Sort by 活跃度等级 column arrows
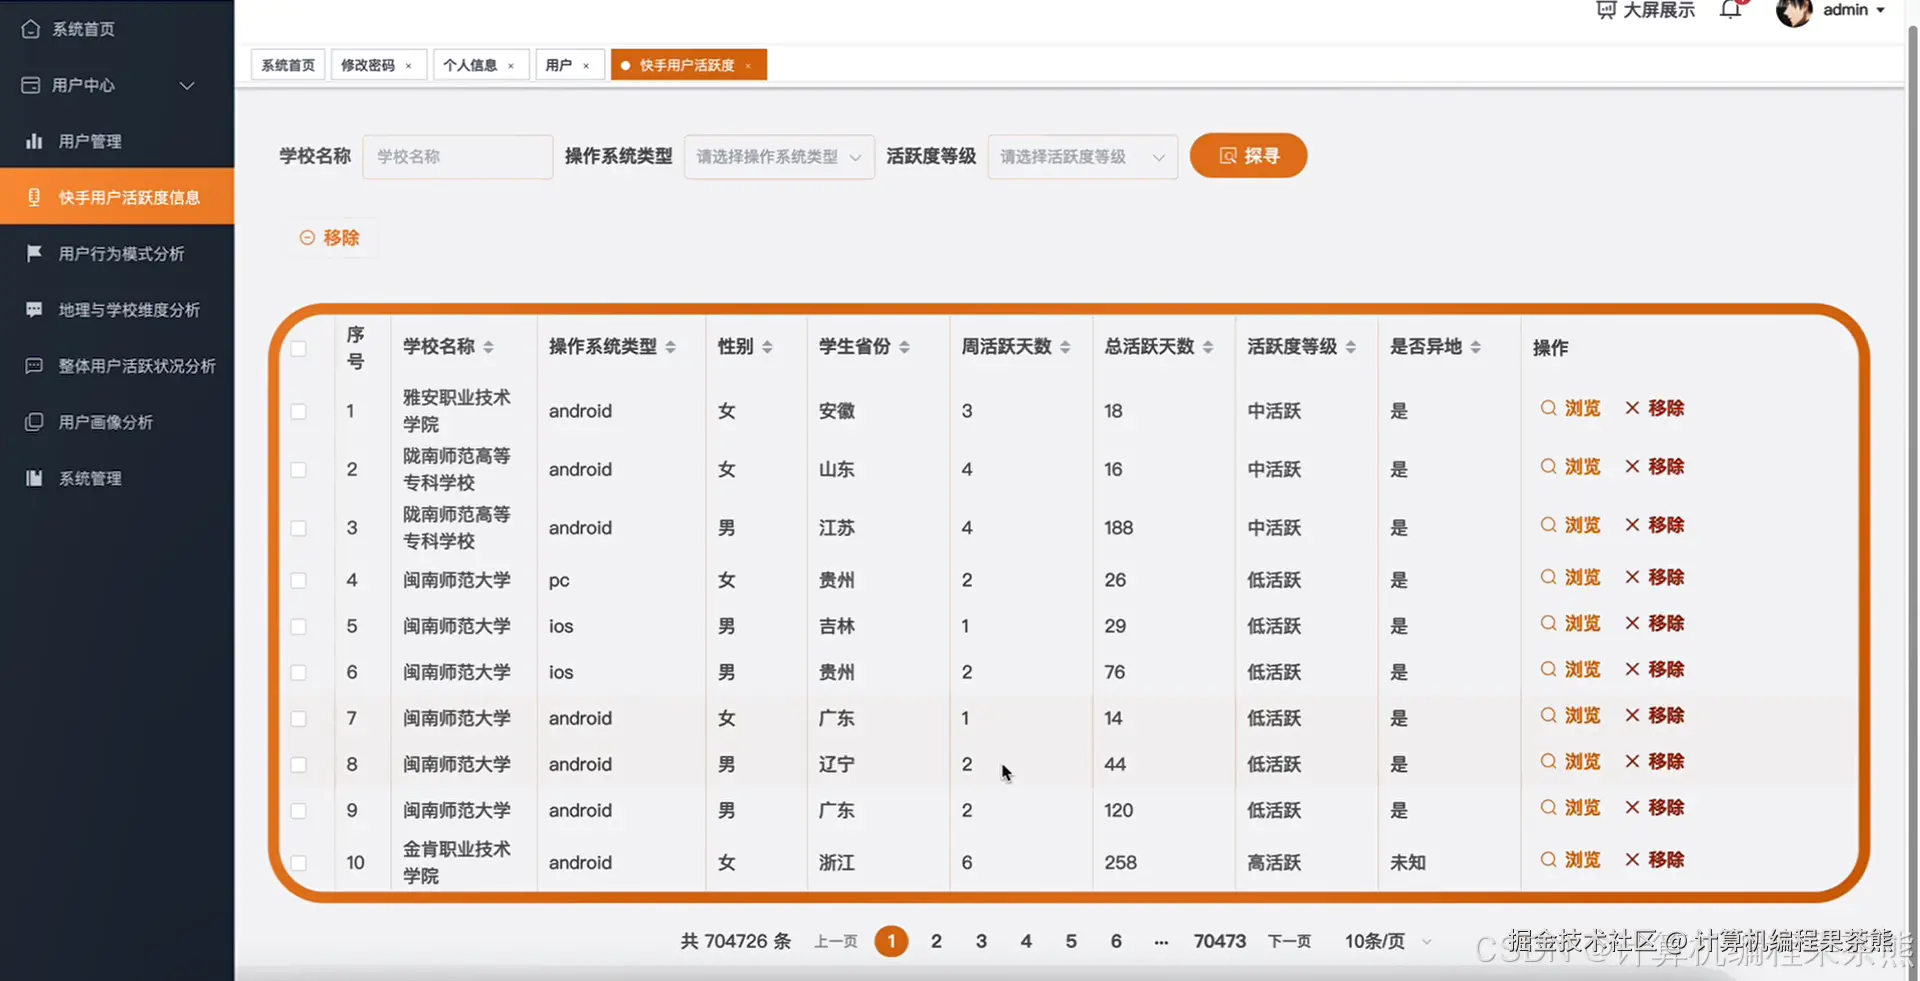The height and width of the screenshot is (981, 1920). [x=1351, y=347]
